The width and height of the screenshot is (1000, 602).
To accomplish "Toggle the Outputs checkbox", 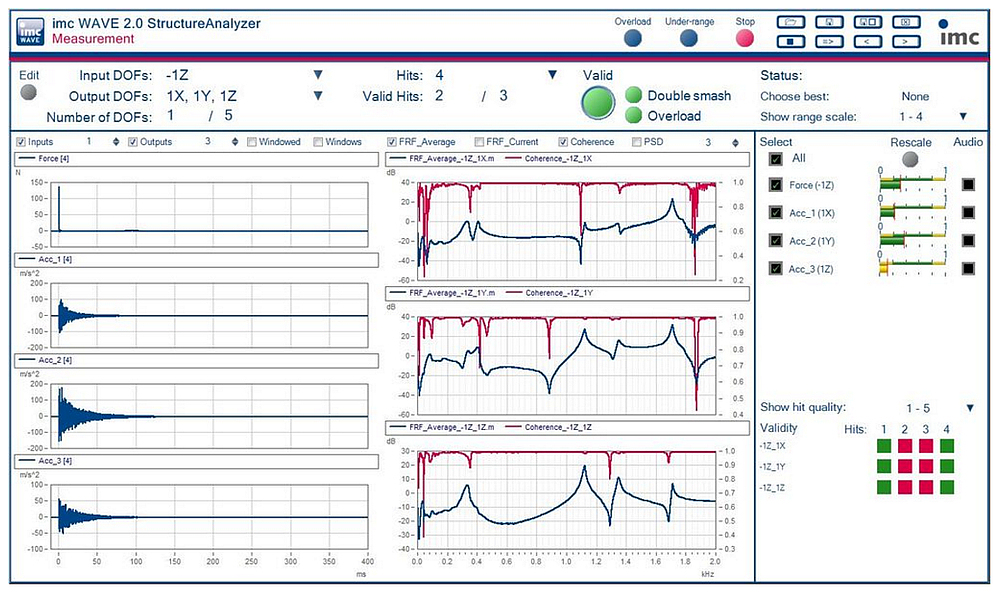I will coord(133,142).
